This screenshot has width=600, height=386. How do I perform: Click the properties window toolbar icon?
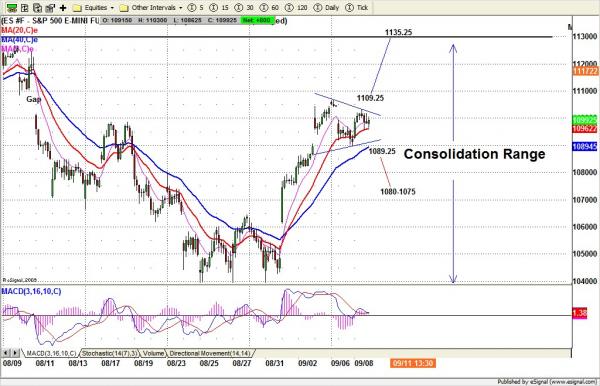[x=50, y=7]
